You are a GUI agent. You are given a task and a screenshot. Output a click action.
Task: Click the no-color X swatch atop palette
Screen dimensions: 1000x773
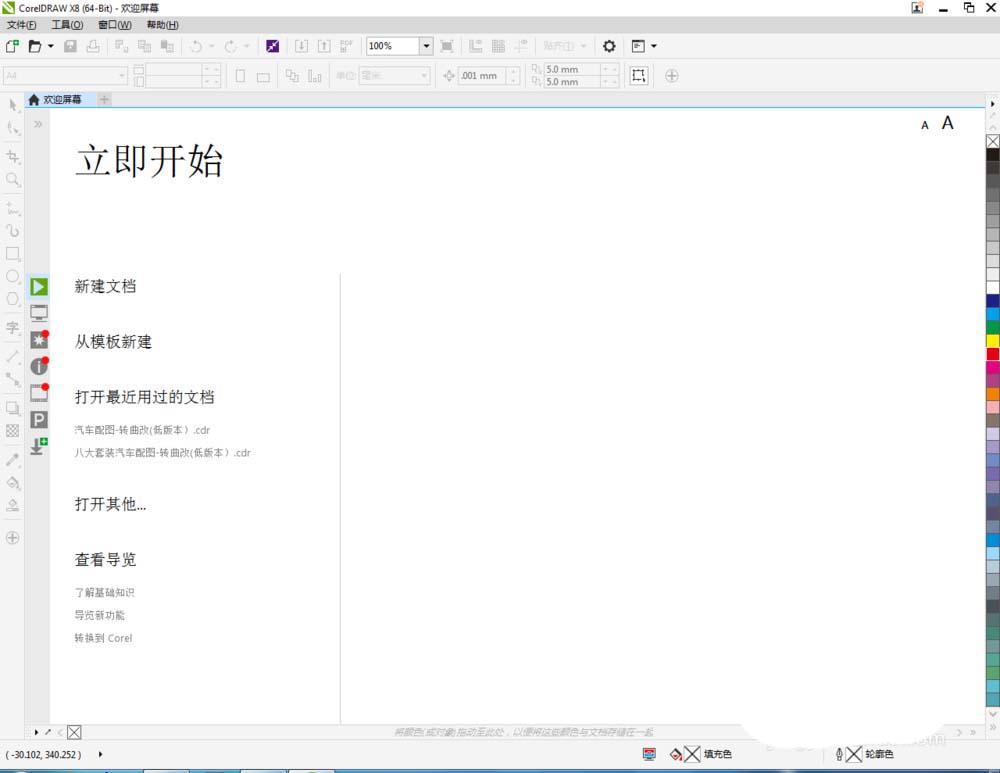click(x=993, y=141)
